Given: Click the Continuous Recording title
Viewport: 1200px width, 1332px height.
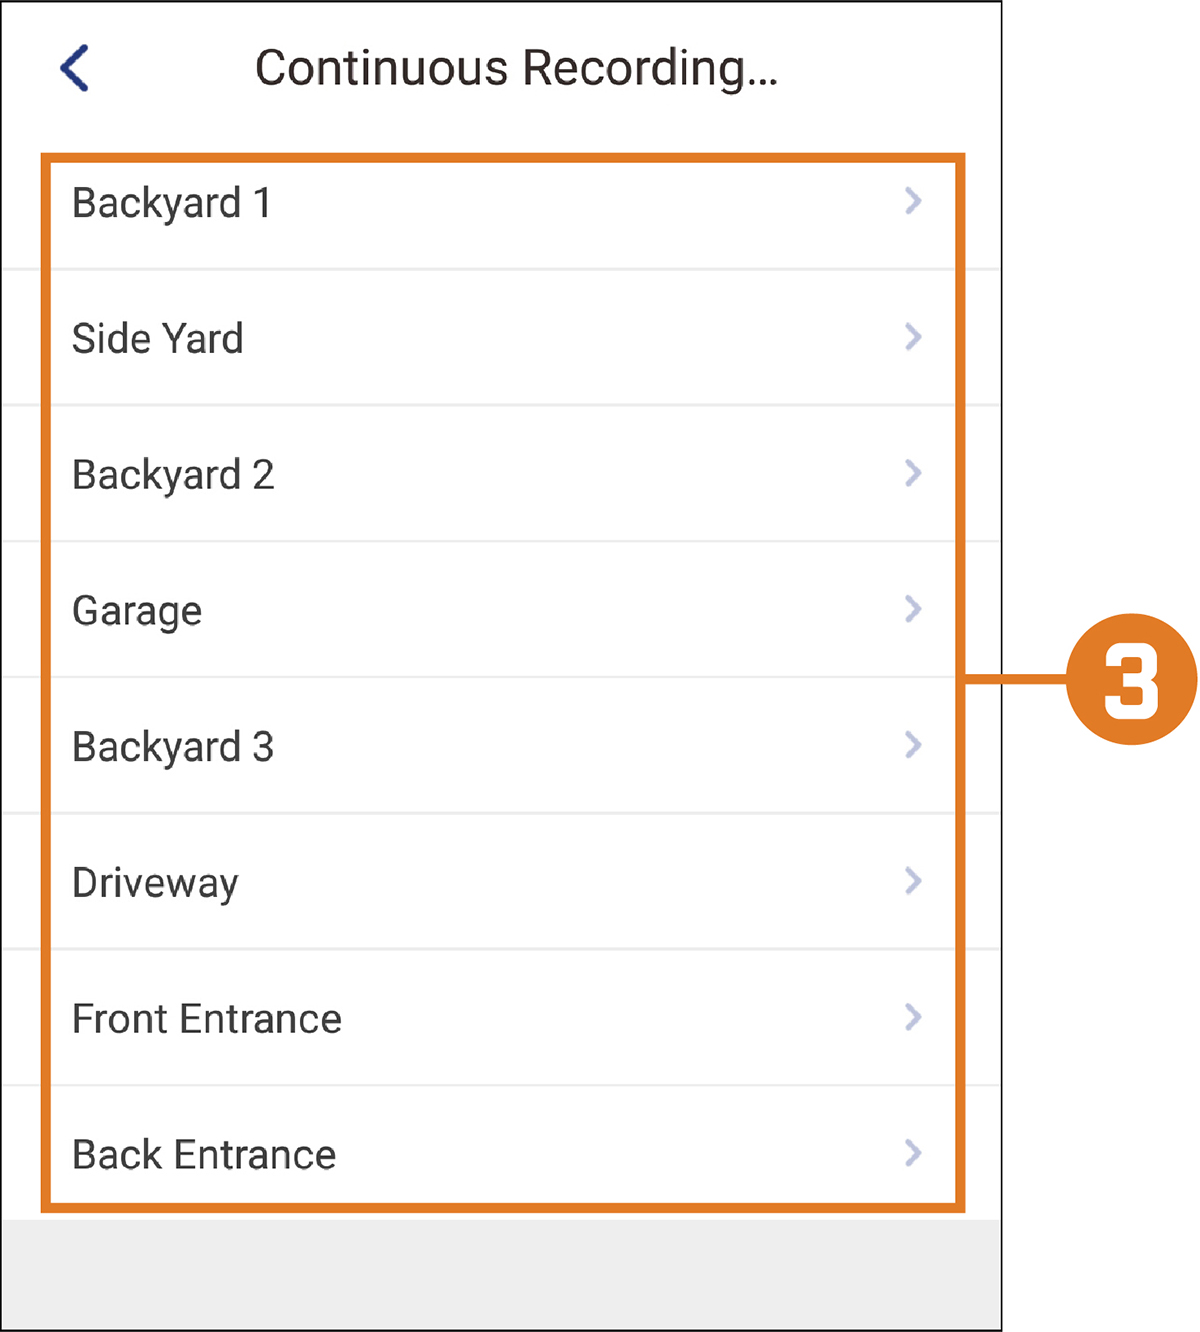Looking at the screenshot, I should (516, 69).
